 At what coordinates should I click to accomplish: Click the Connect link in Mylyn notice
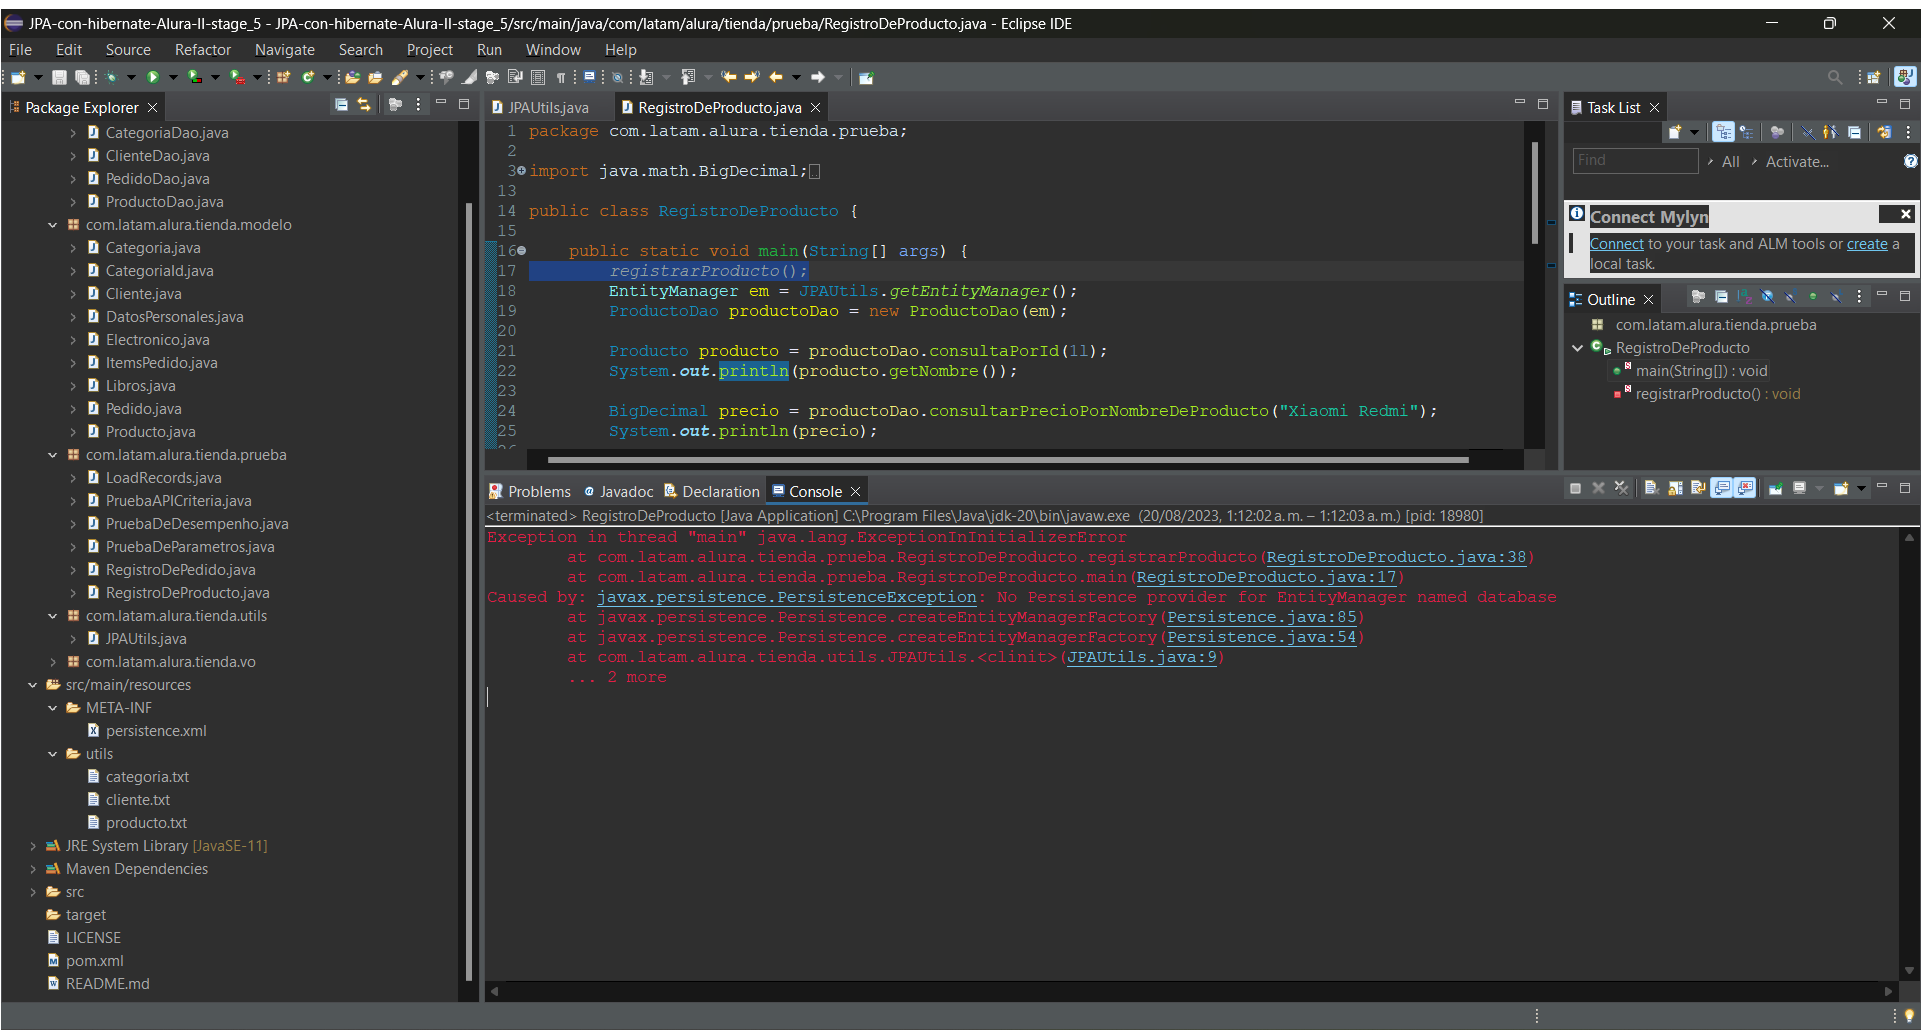pyautogui.click(x=1616, y=244)
